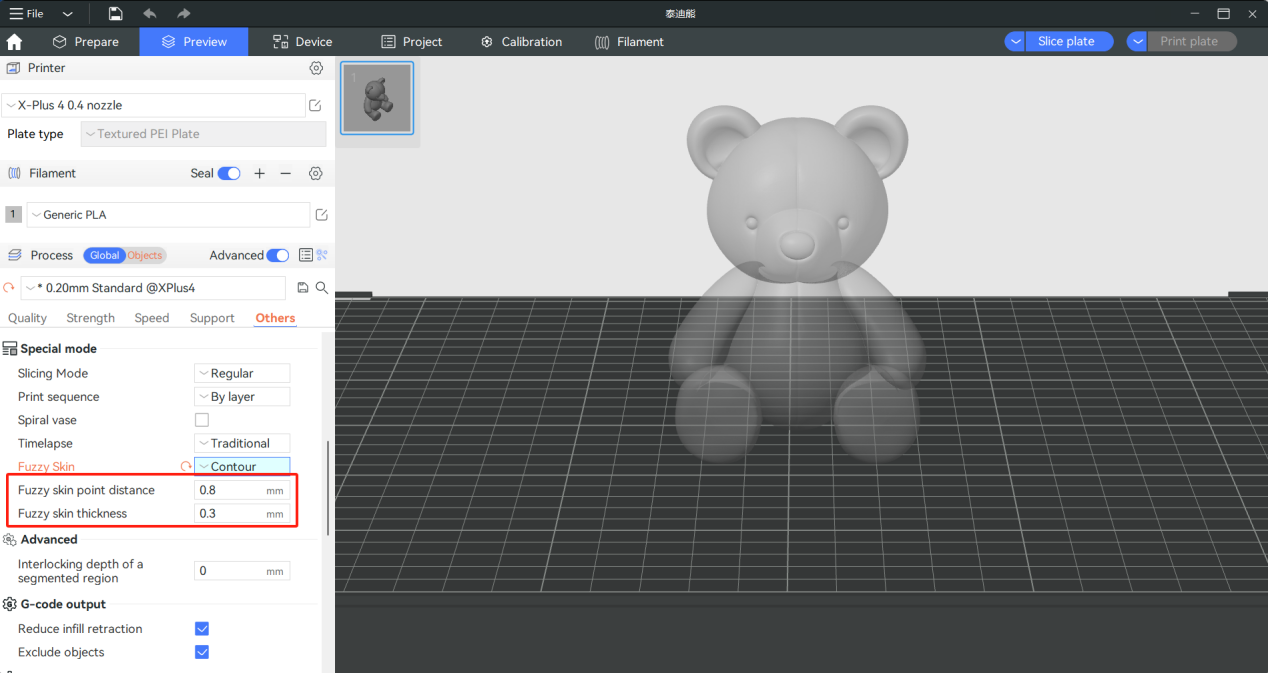
Task: Open the Print sequence By layer dropdown
Action: tap(242, 397)
